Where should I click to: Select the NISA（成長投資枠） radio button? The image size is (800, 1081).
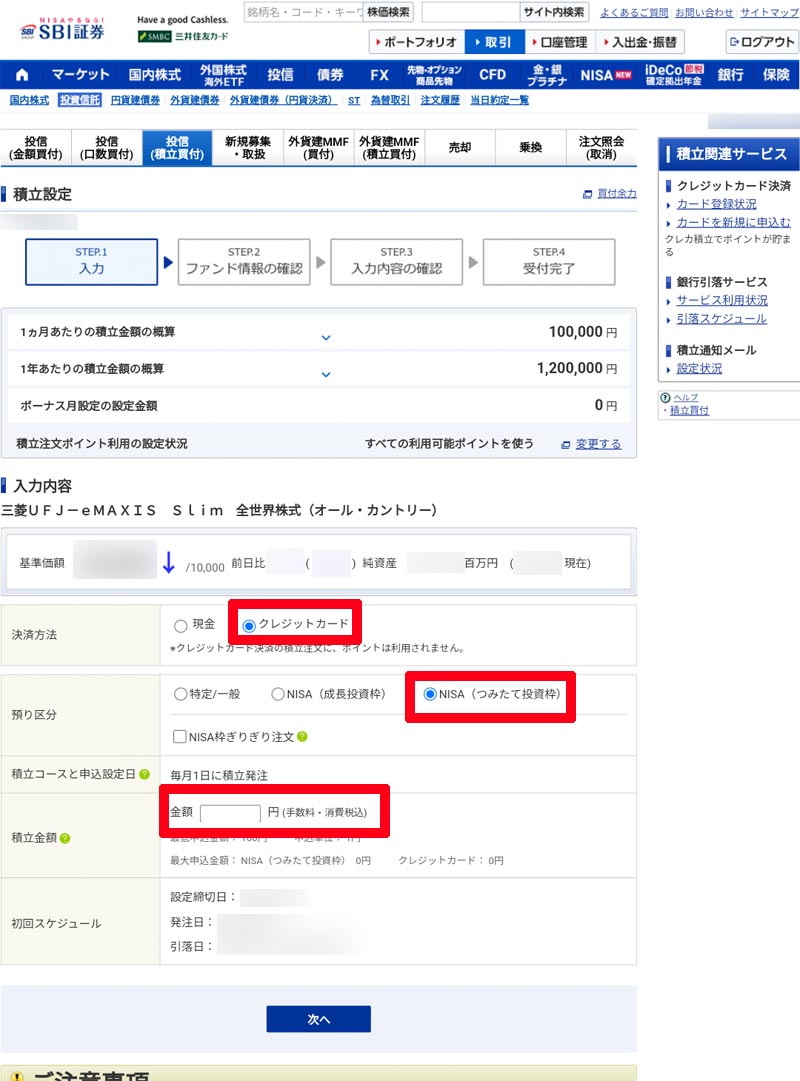[x=277, y=694]
